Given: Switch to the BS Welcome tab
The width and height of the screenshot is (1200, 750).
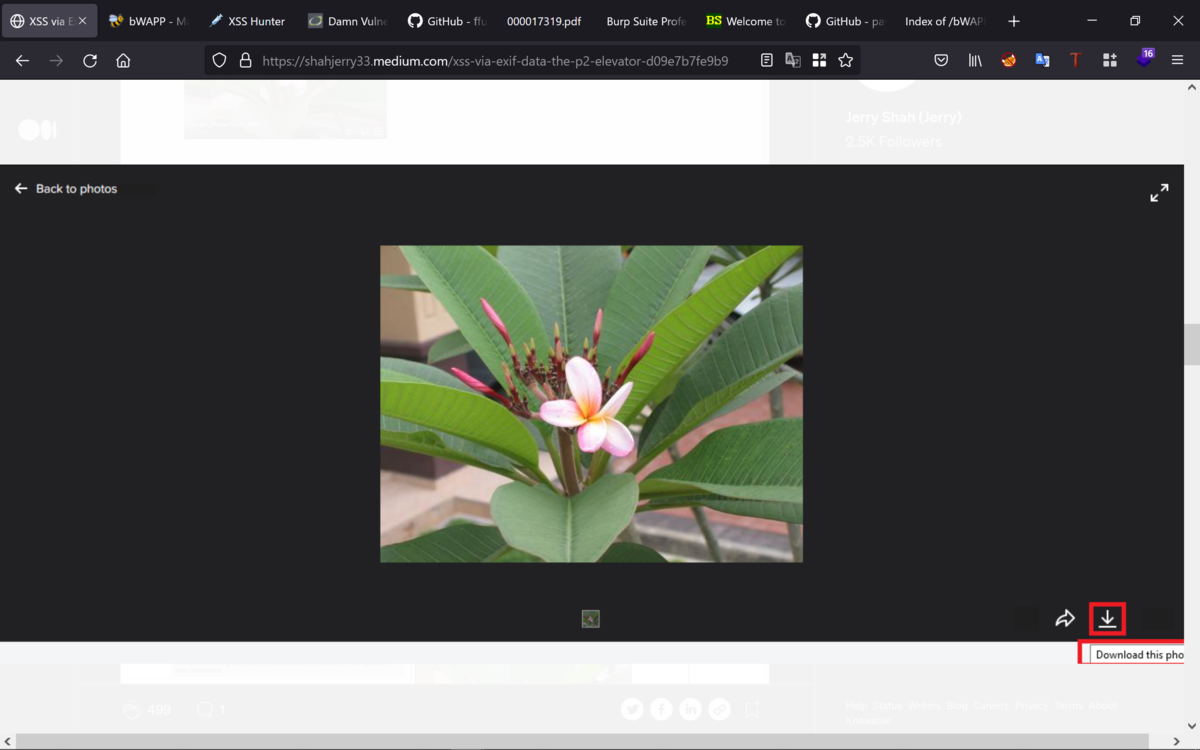Looking at the screenshot, I should (745, 21).
